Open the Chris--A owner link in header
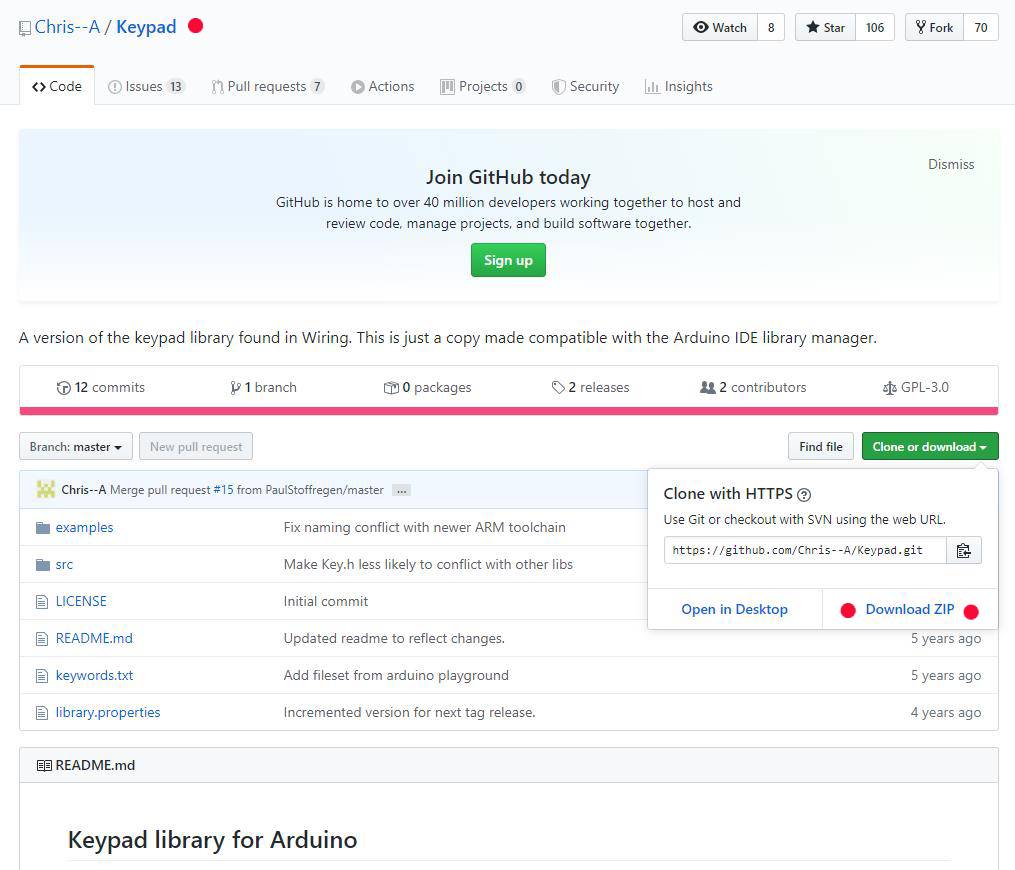 pos(67,27)
